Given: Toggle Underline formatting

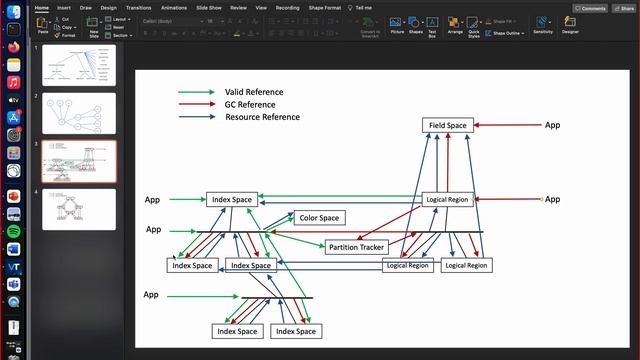Looking at the screenshot, I should click(x=164, y=33).
